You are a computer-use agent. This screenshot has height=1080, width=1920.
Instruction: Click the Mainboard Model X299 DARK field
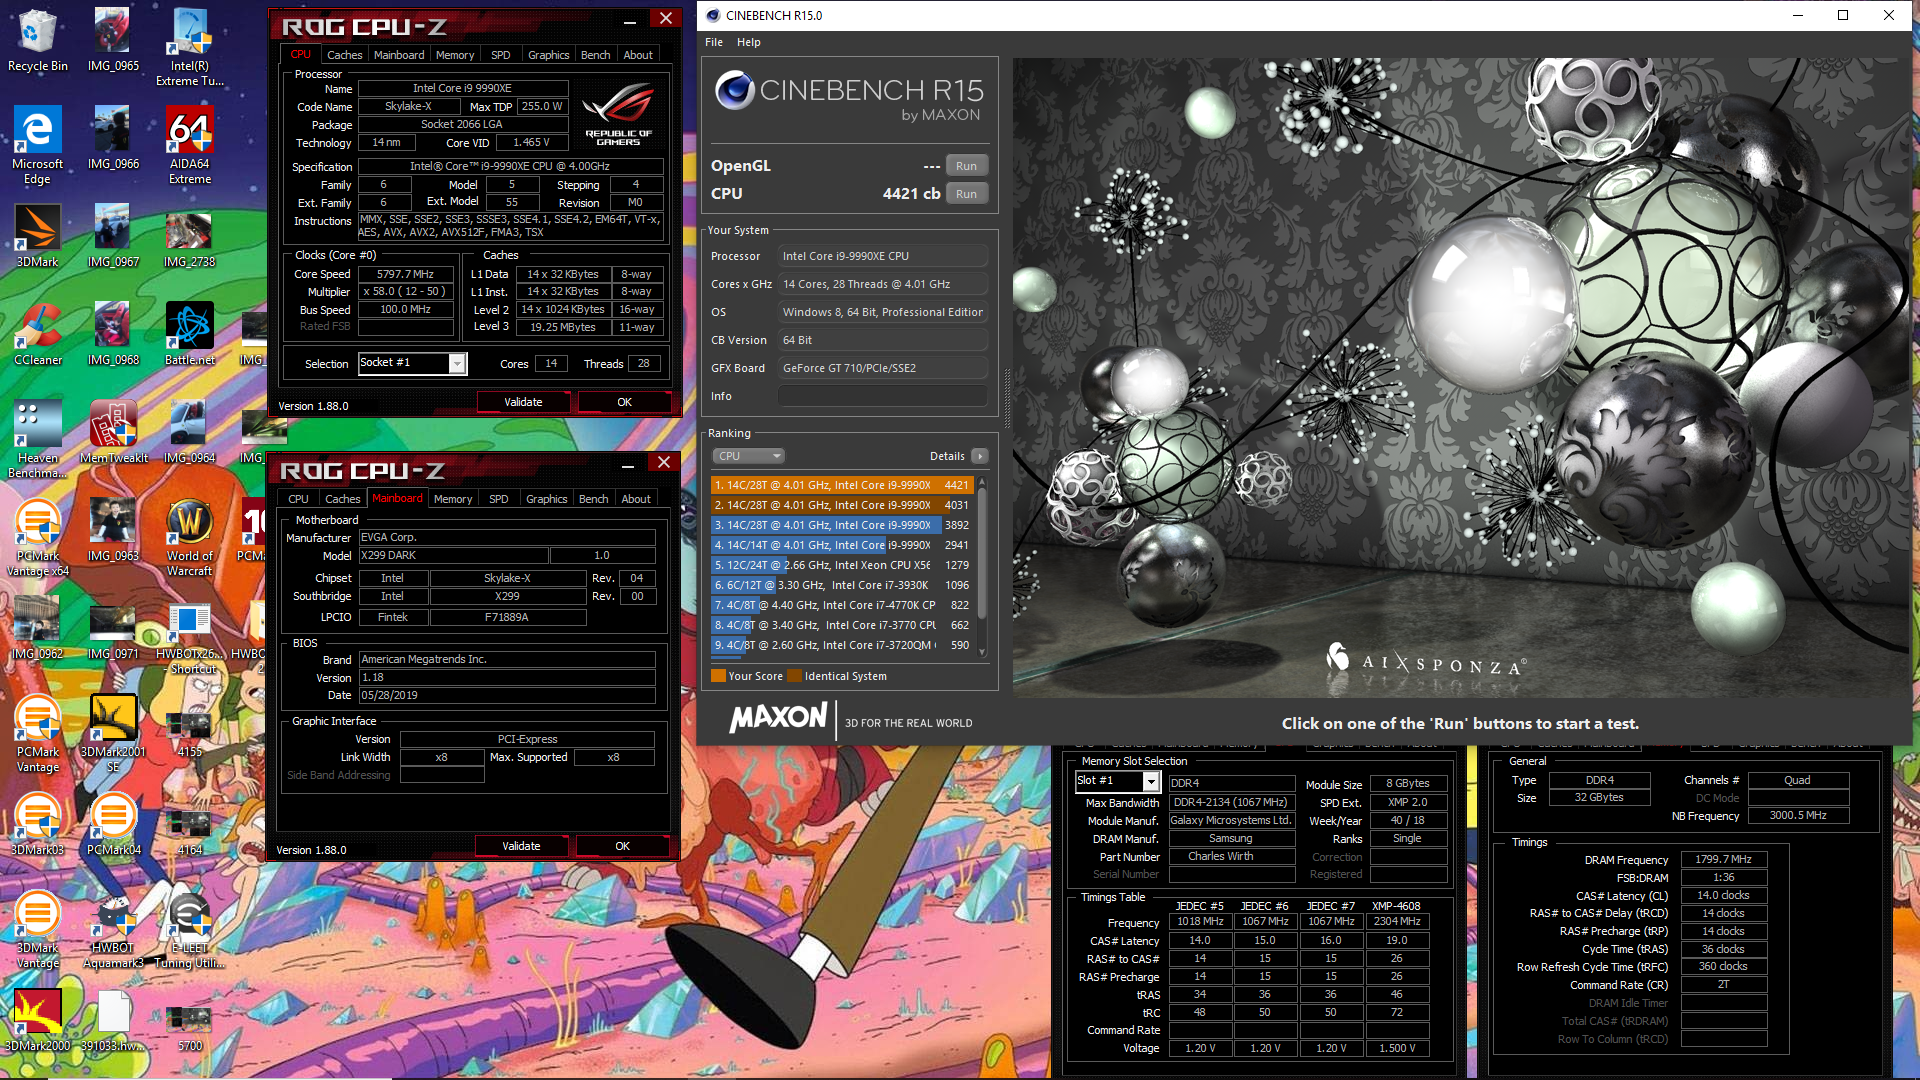(x=453, y=556)
